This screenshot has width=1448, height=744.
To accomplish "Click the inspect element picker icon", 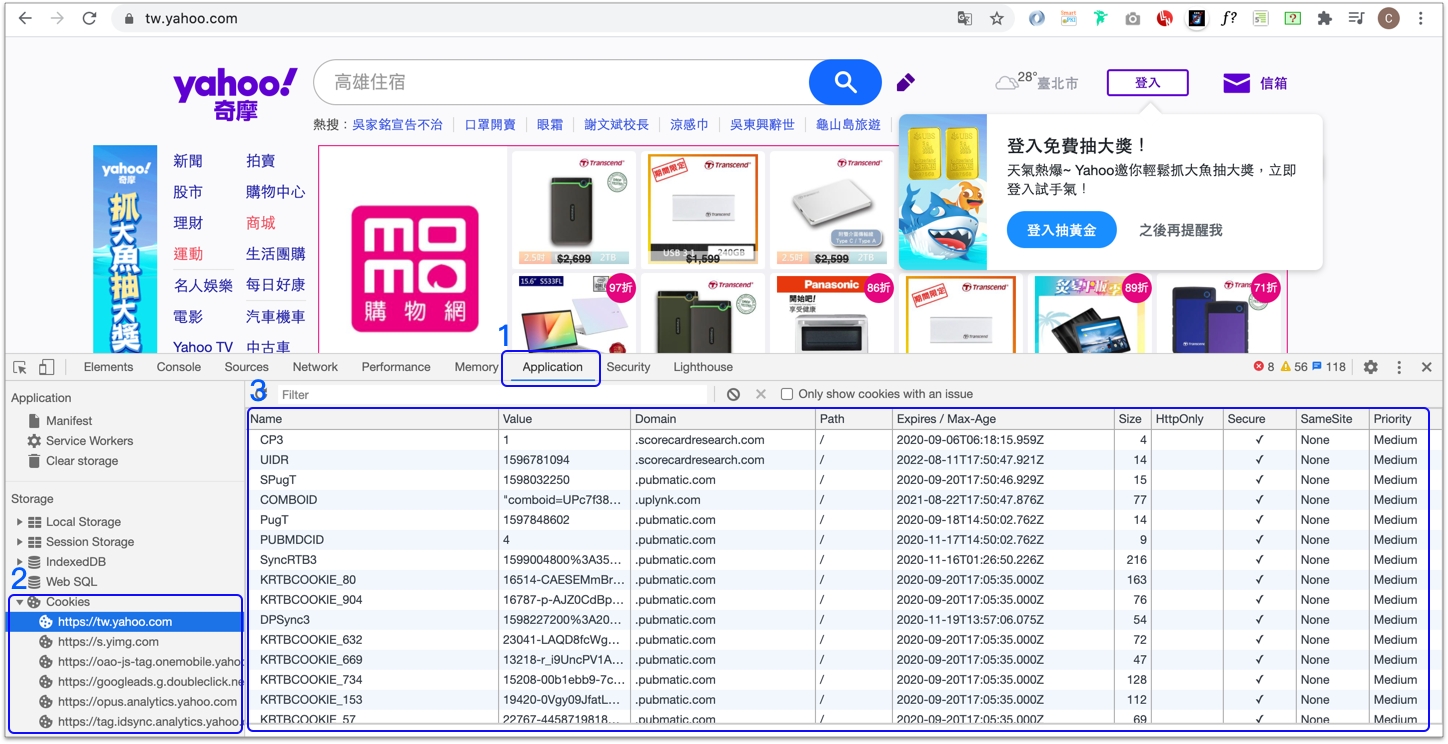I will click(x=20, y=368).
